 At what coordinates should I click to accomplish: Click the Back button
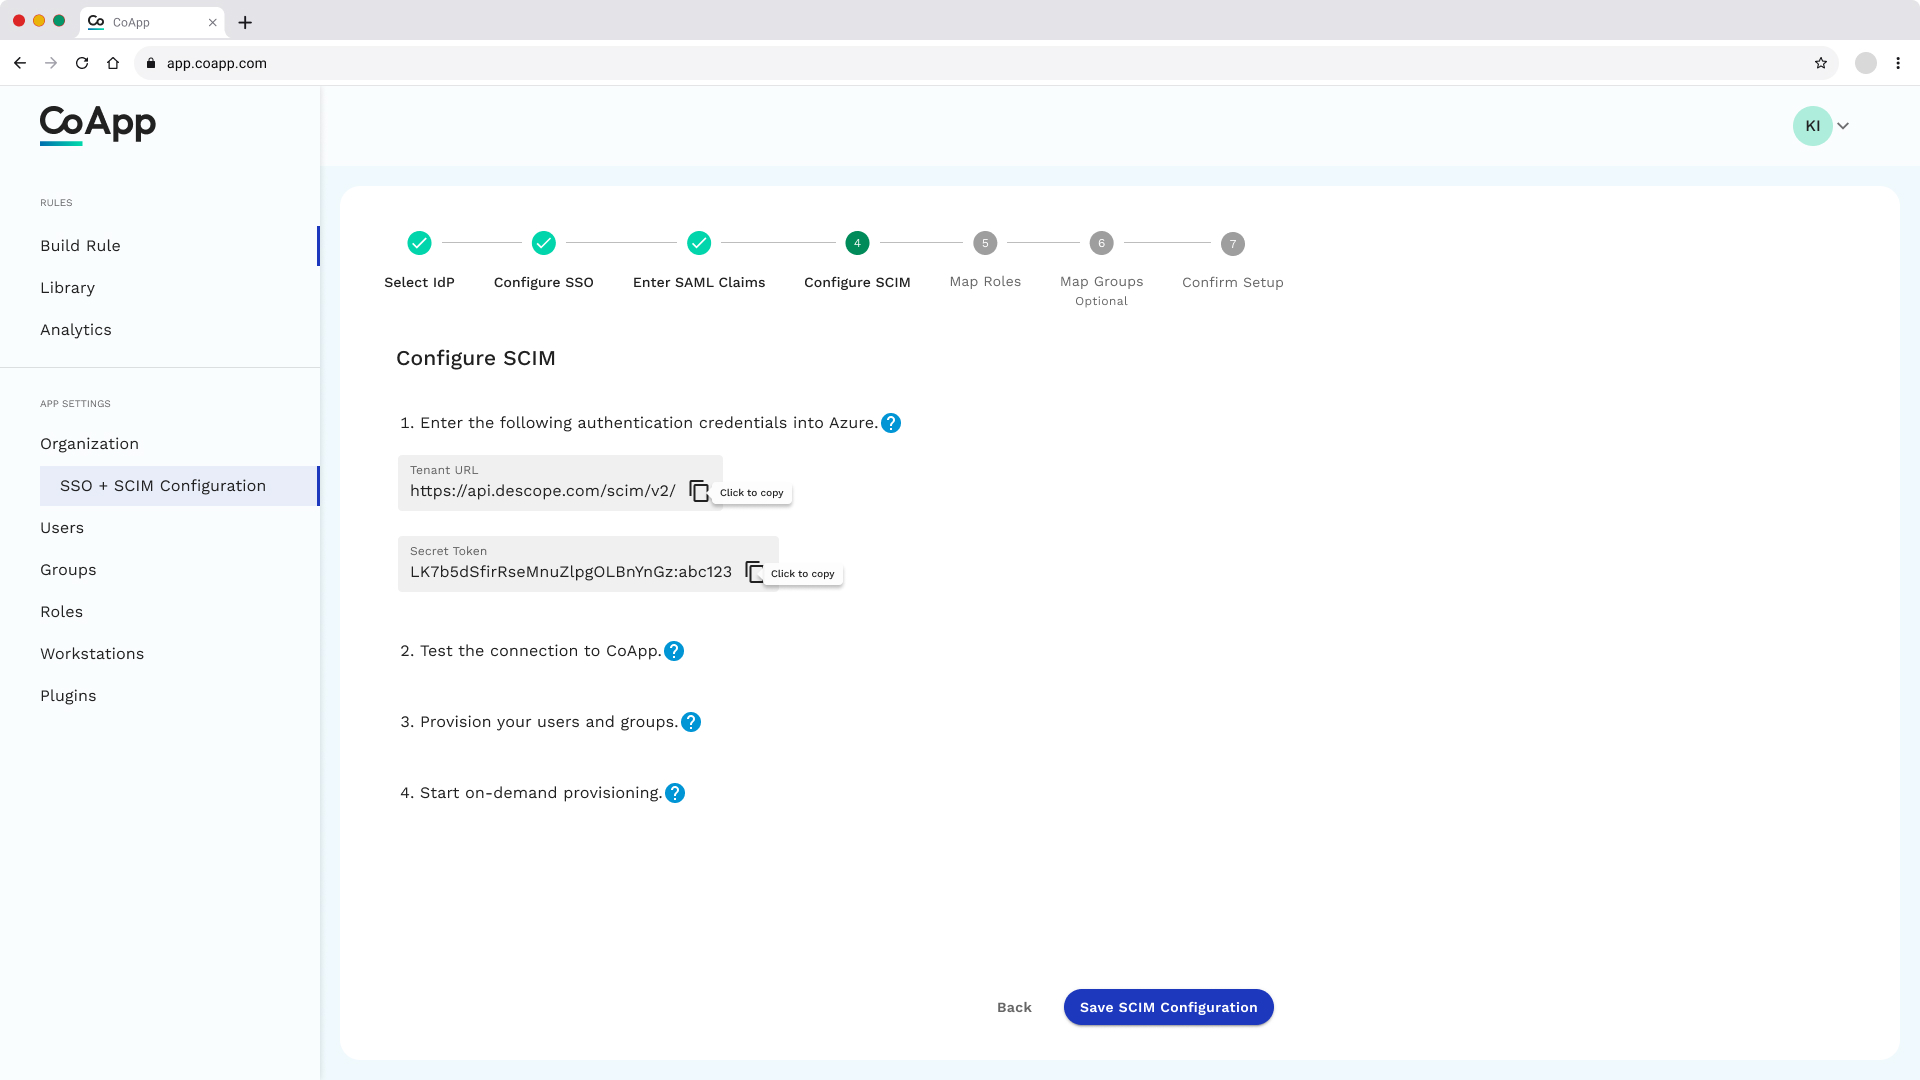(1014, 1007)
